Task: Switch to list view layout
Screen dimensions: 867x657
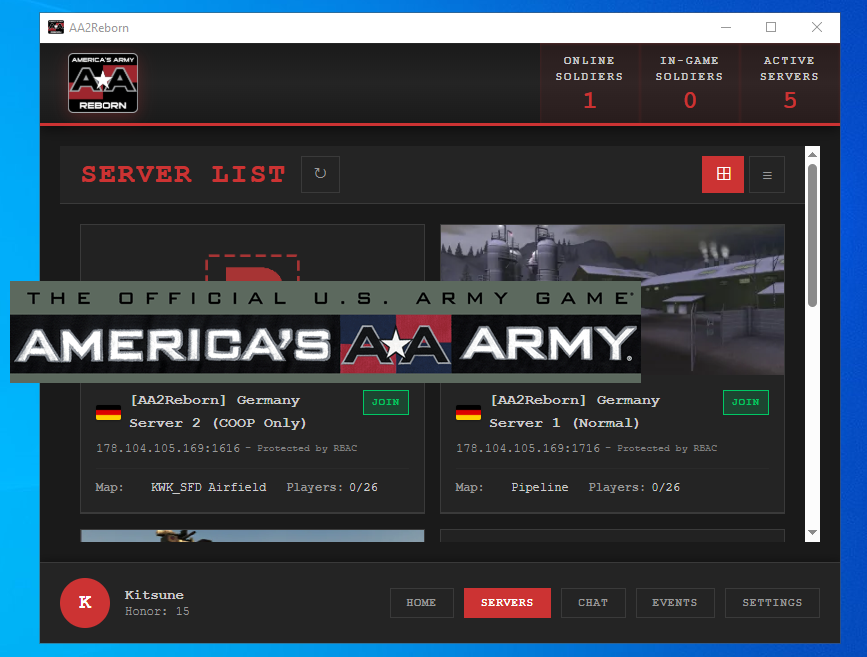Action: [767, 175]
